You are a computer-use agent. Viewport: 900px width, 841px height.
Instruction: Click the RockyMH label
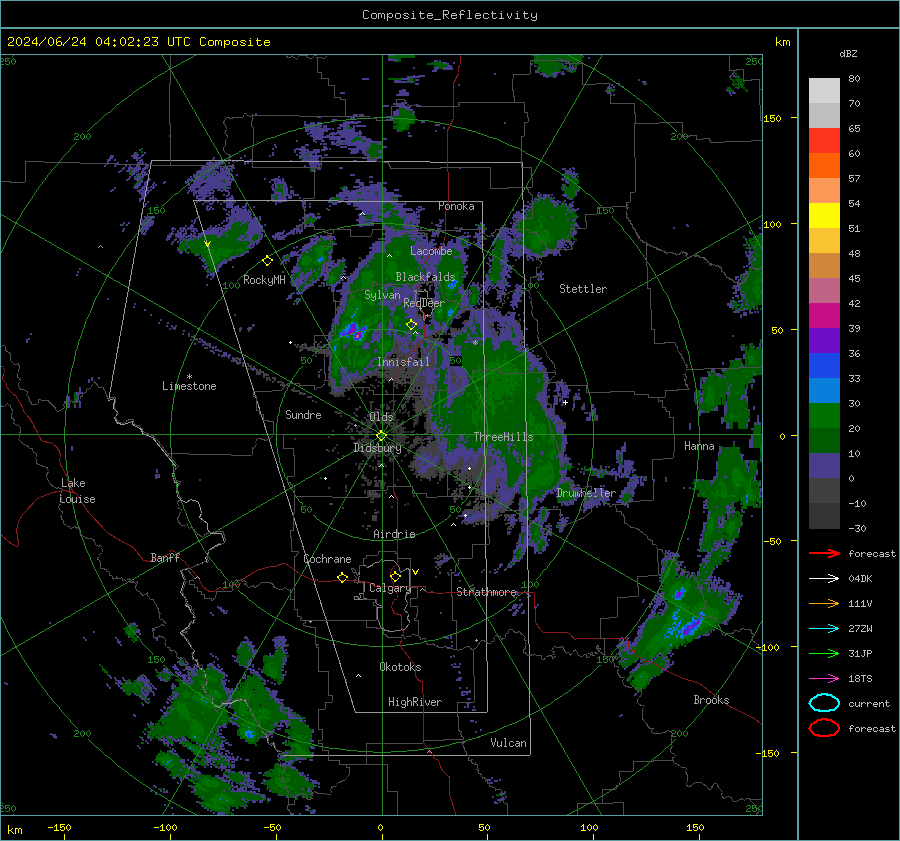264,280
